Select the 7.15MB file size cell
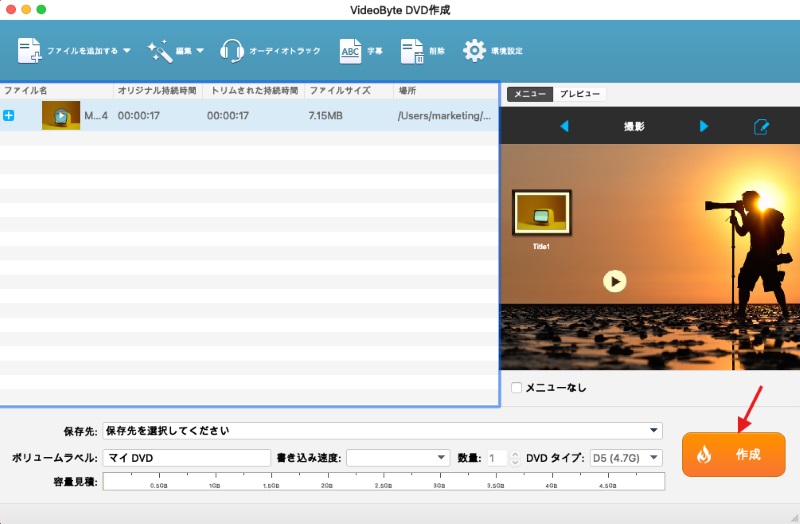 (x=326, y=116)
